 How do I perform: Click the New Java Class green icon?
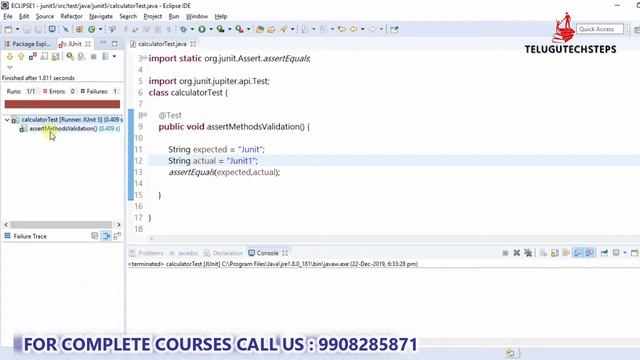pyautogui.click(x=92, y=29)
